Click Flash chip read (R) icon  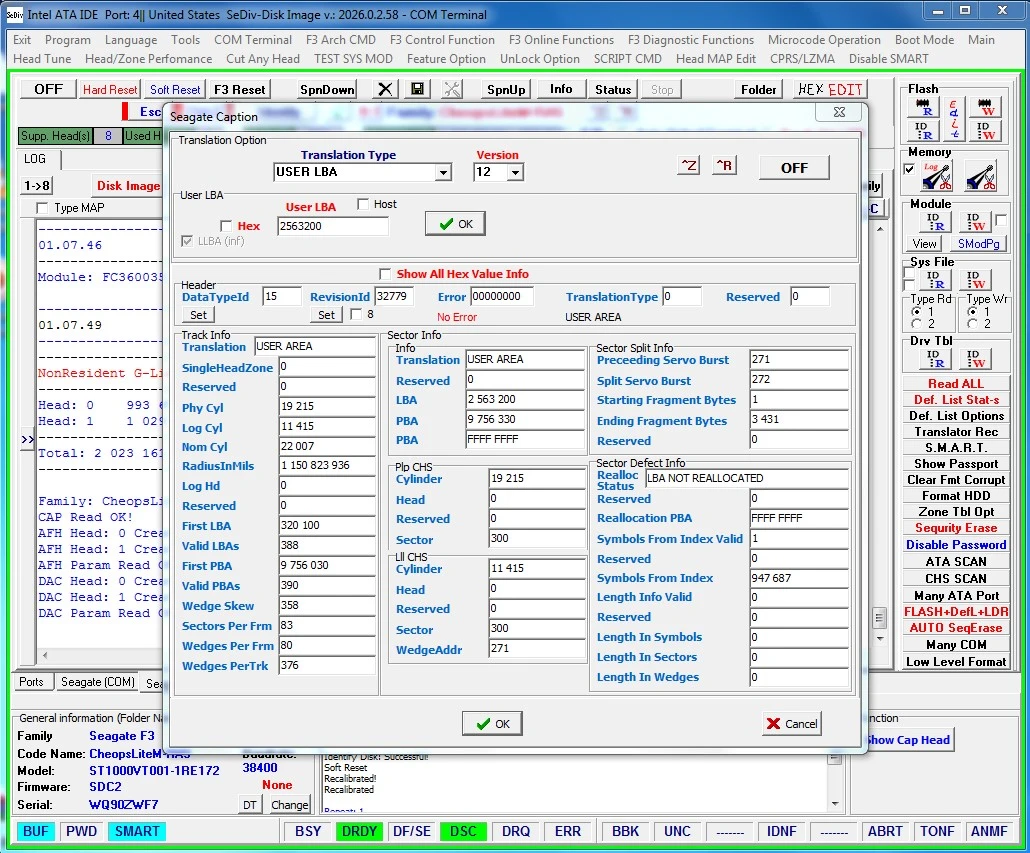[x=923, y=107]
